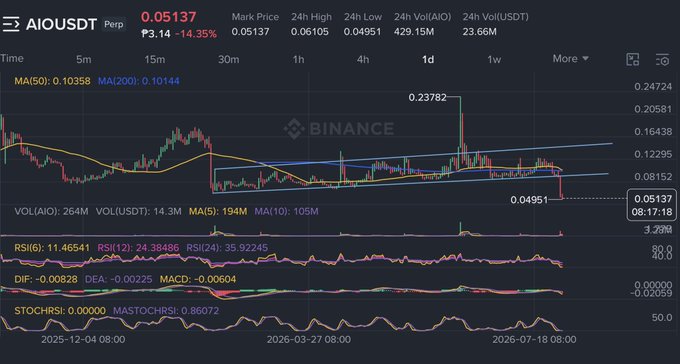Viewport: 680px width, 364px height.
Task: Click the RSI(12): 24.38486 label
Action: (138, 248)
